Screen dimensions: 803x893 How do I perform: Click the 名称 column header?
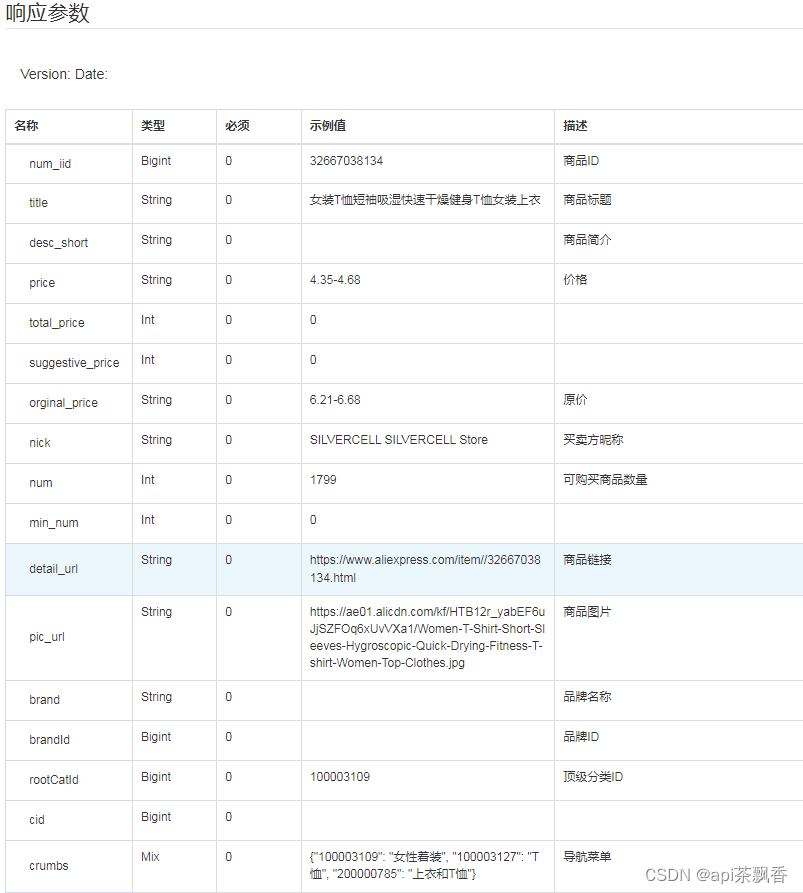pyautogui.click(x=25, y=126)
